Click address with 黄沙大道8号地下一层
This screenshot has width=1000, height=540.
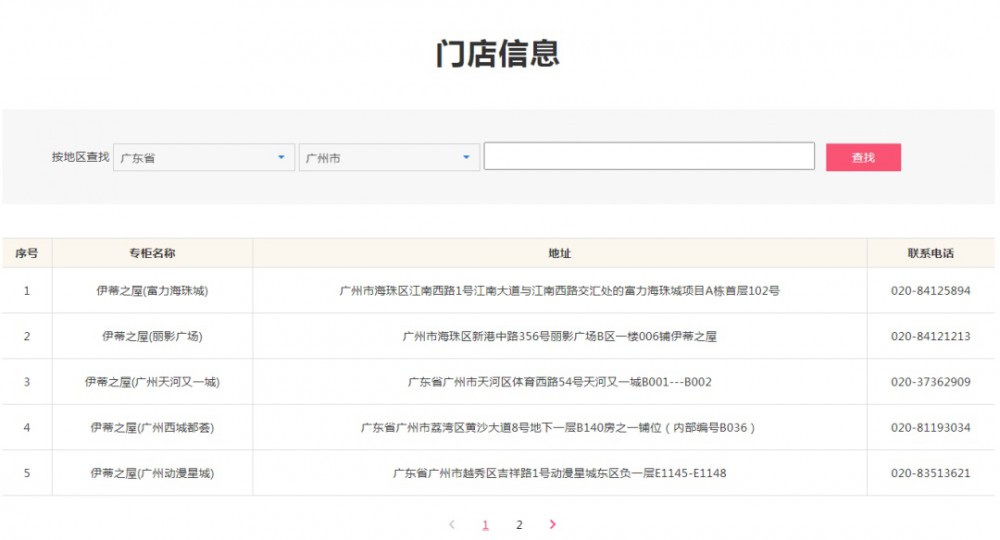click(559, 427)
